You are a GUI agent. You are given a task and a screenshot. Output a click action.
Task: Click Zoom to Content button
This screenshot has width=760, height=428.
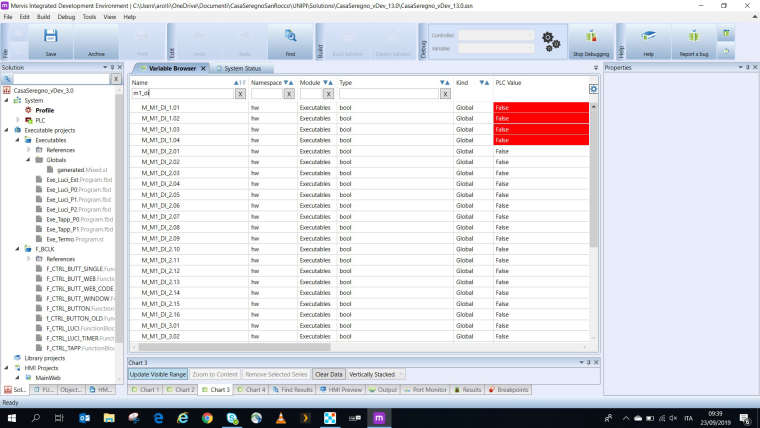click(x=215, y=374)
